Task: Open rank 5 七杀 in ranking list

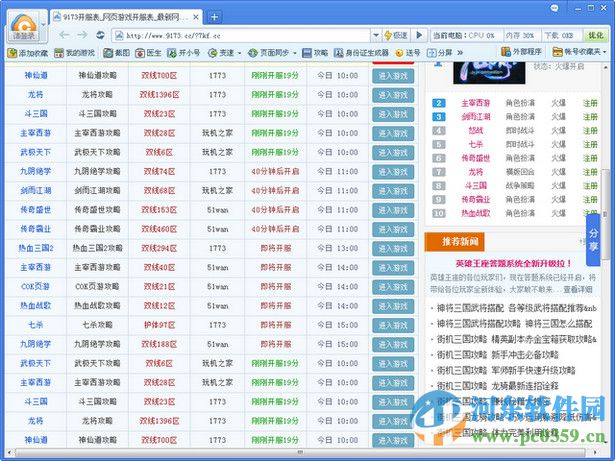Action: click(475, 144)
